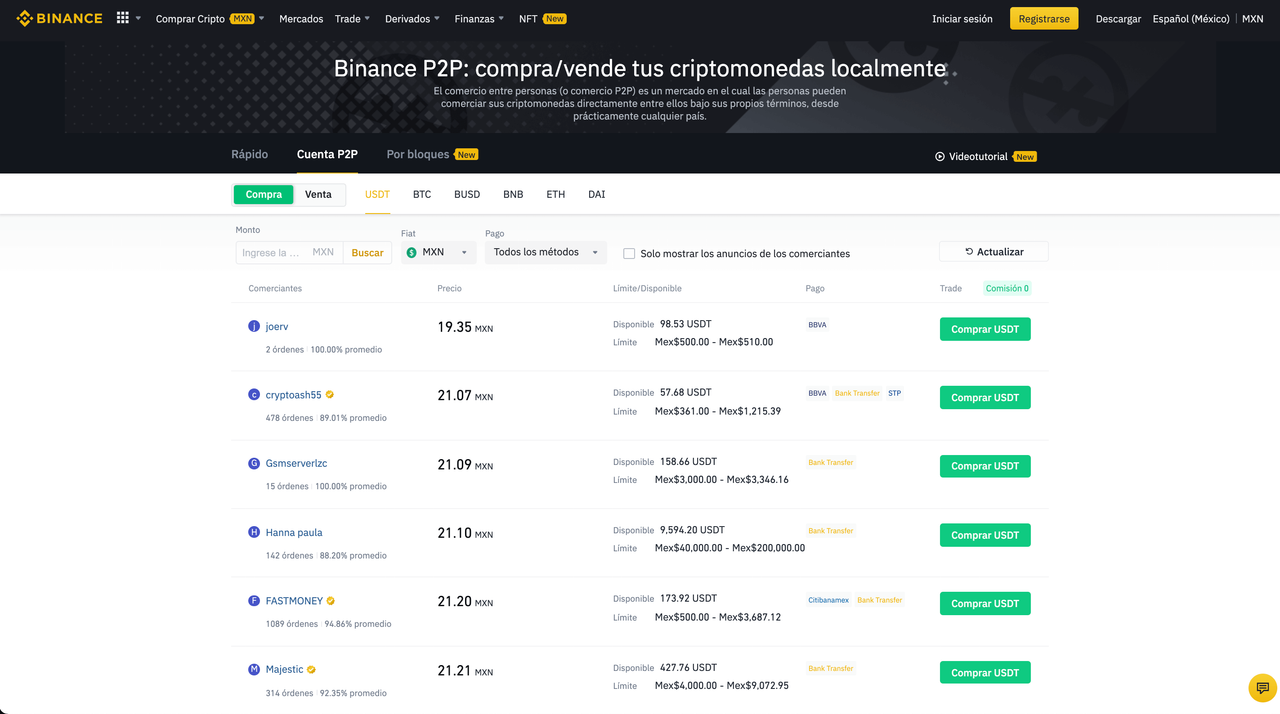Viewport: 1280px width, 714px height.
Task: Click the MXN currency icon in Fiat
Action: pyautogui.click(x=411, y=252)
